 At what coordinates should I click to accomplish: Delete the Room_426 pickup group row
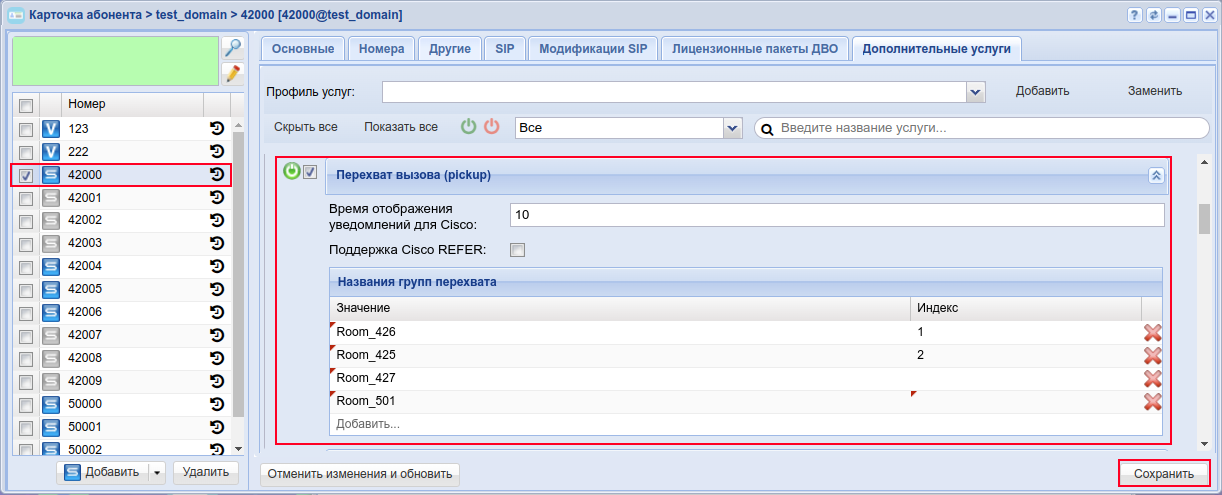pos(1152,333)
